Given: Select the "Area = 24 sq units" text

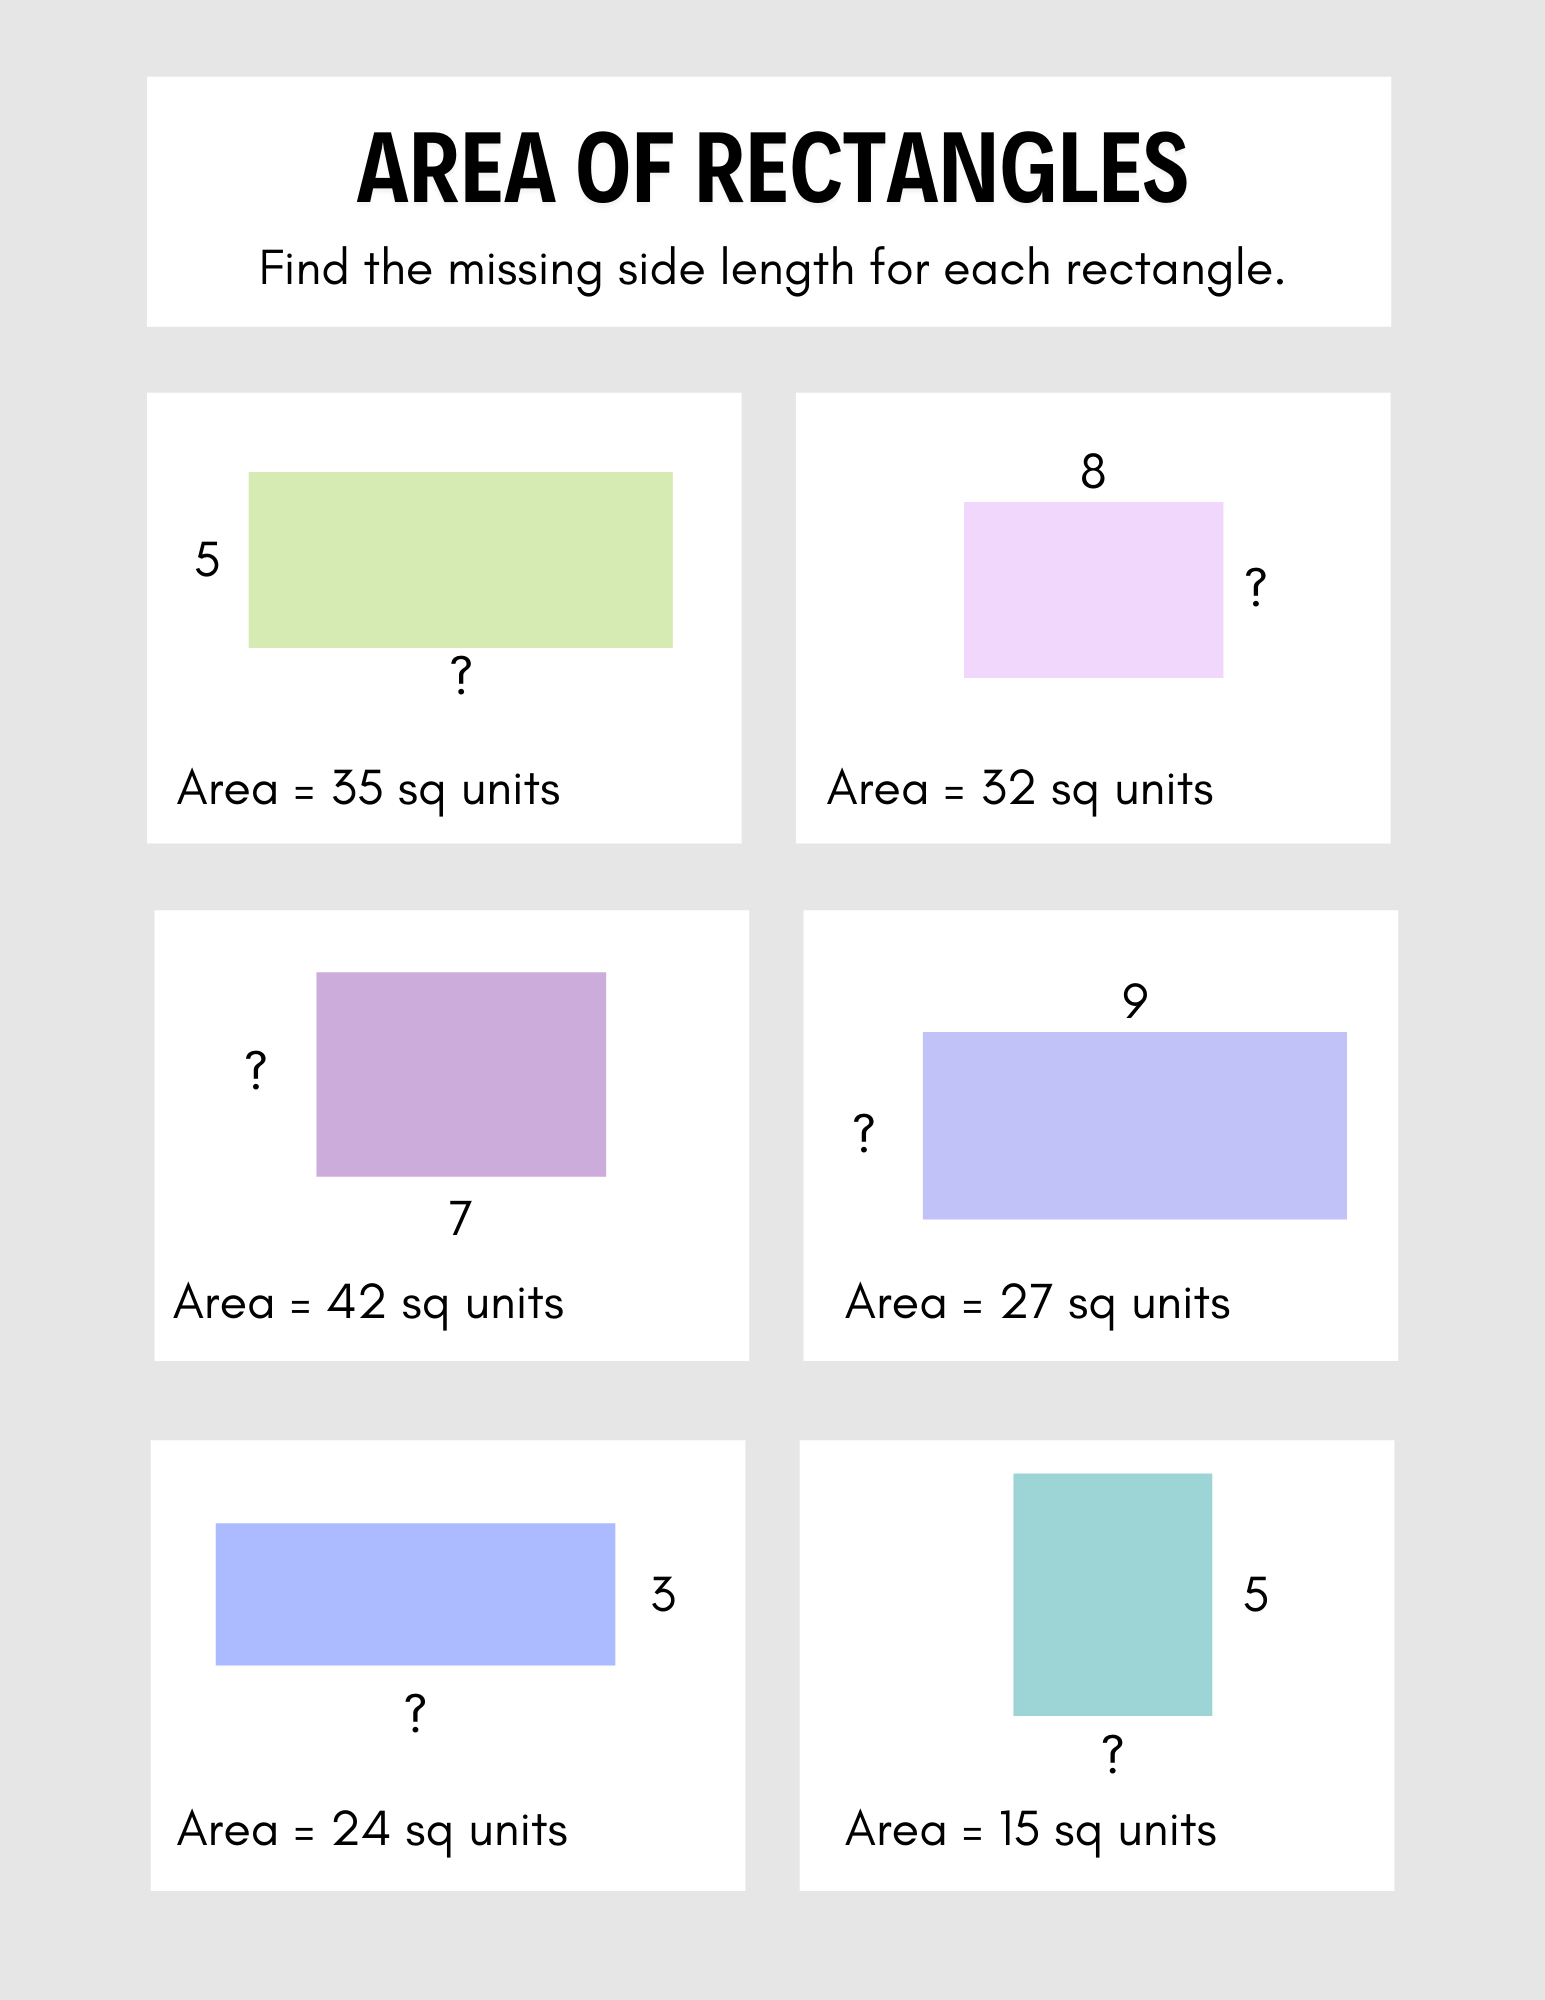Looking at the screenshot, I should click(372, 1830).
